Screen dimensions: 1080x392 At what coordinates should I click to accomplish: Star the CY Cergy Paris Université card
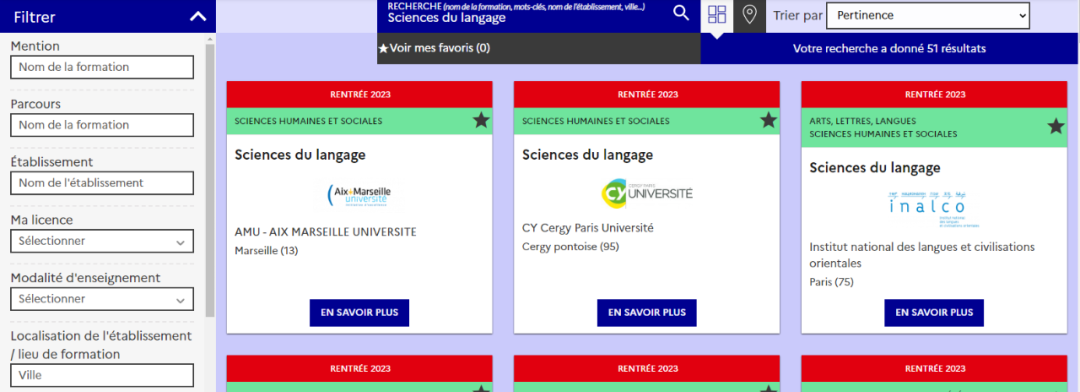[x=769, y=121]
